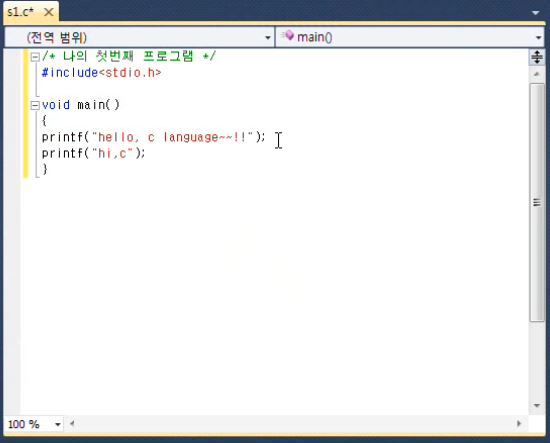Collapse the void main() outline
This screenshot has height=443, width=550.
pos(35,105)
